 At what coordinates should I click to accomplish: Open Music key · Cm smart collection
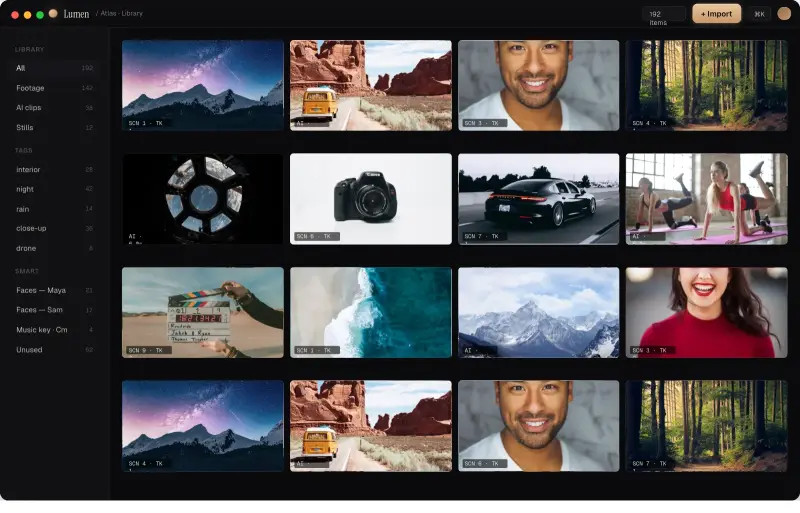click(x=54, y=330)
